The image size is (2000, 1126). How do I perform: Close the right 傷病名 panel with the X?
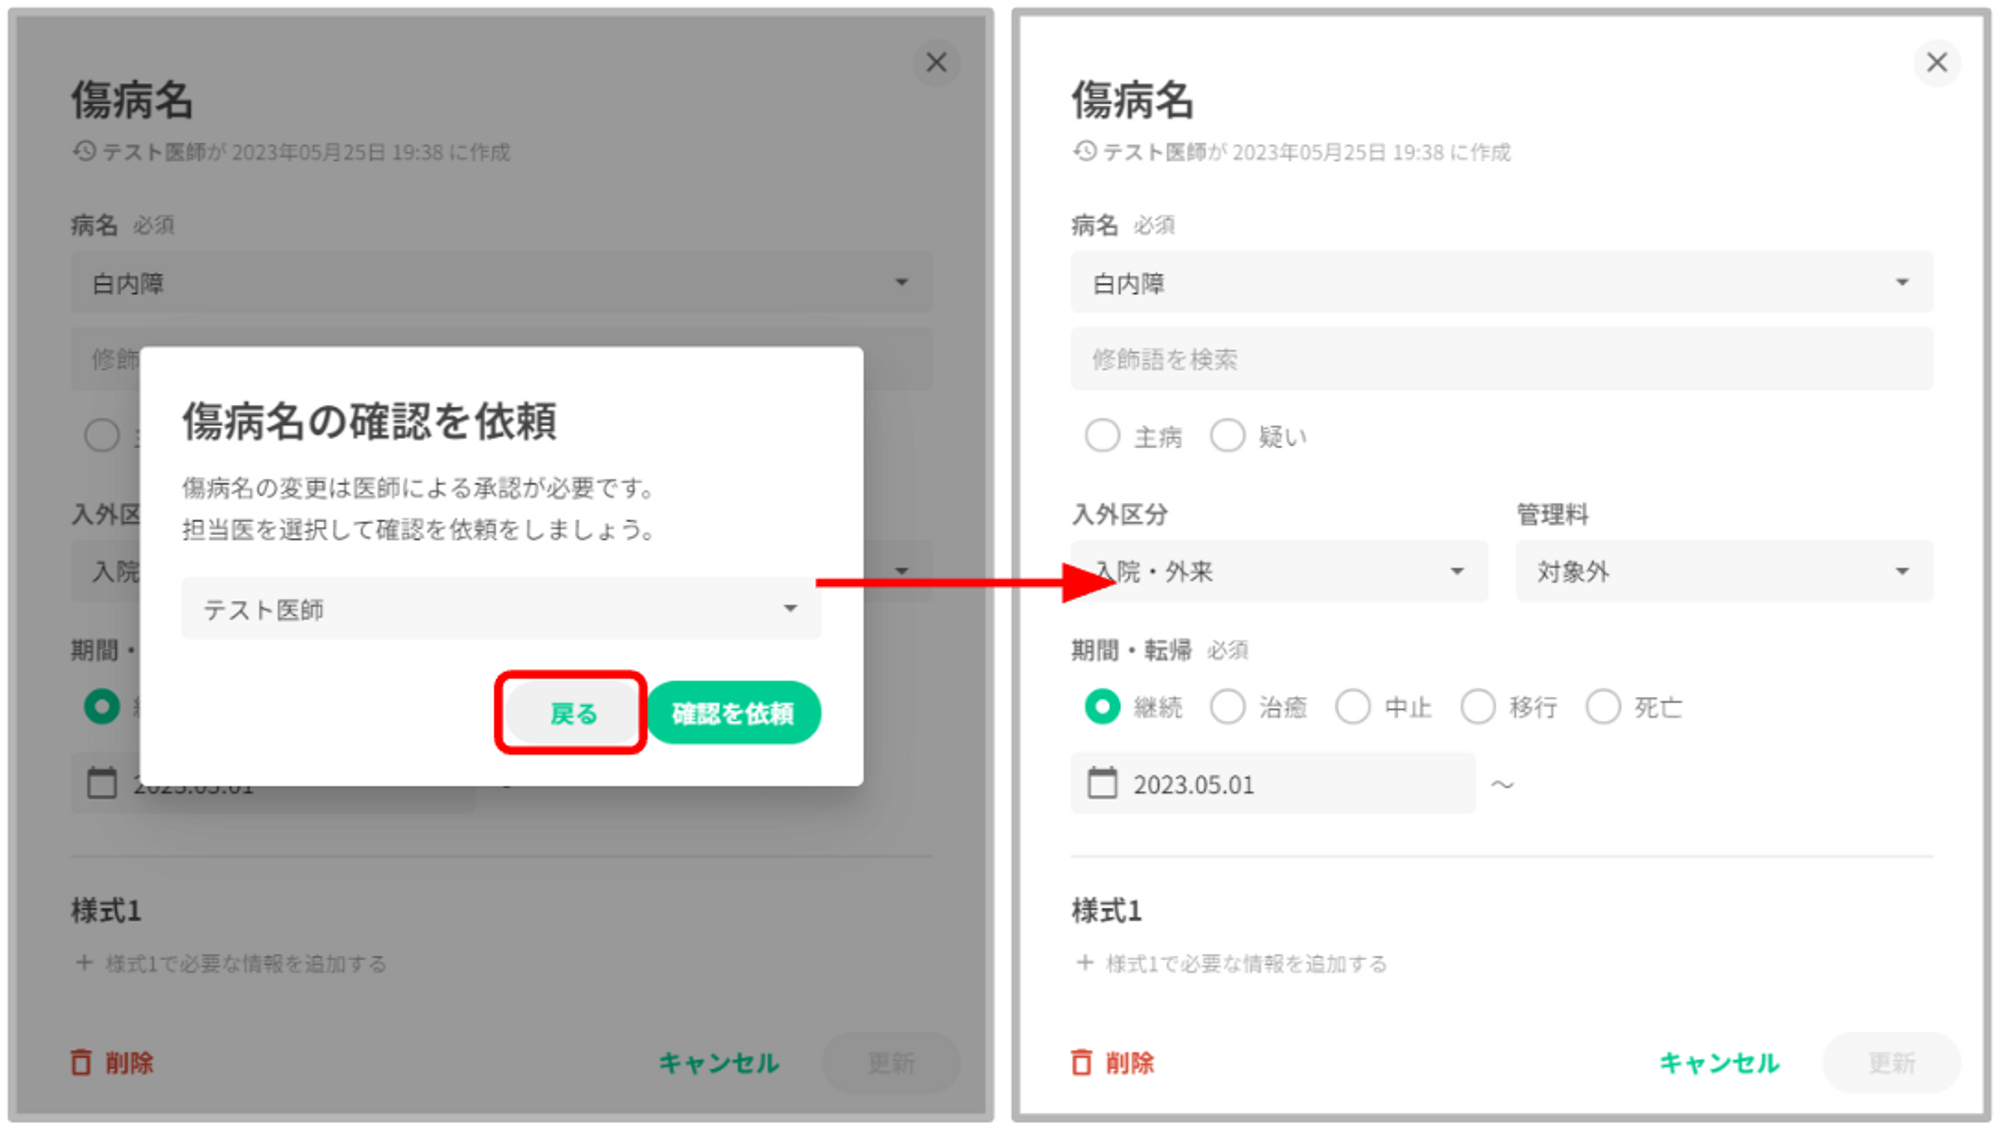(x=1937, y=62)
